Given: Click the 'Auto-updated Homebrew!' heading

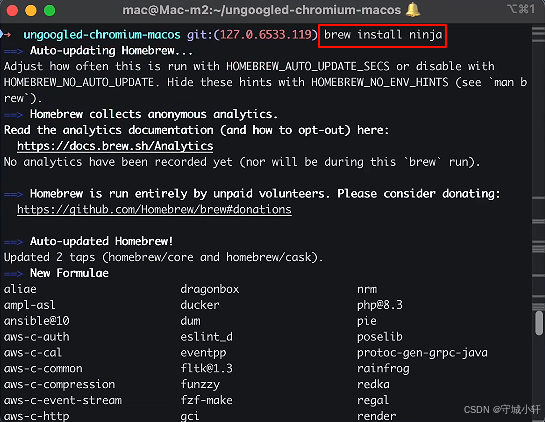Looking at the screenshot, I should (101, 241).
